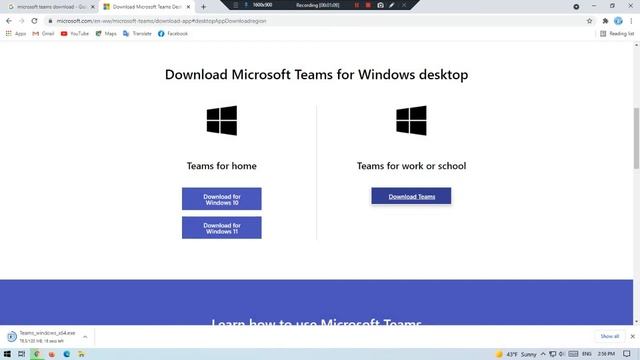
Task: Open the Maps bookmark
Action: click(x=106, y=33)
